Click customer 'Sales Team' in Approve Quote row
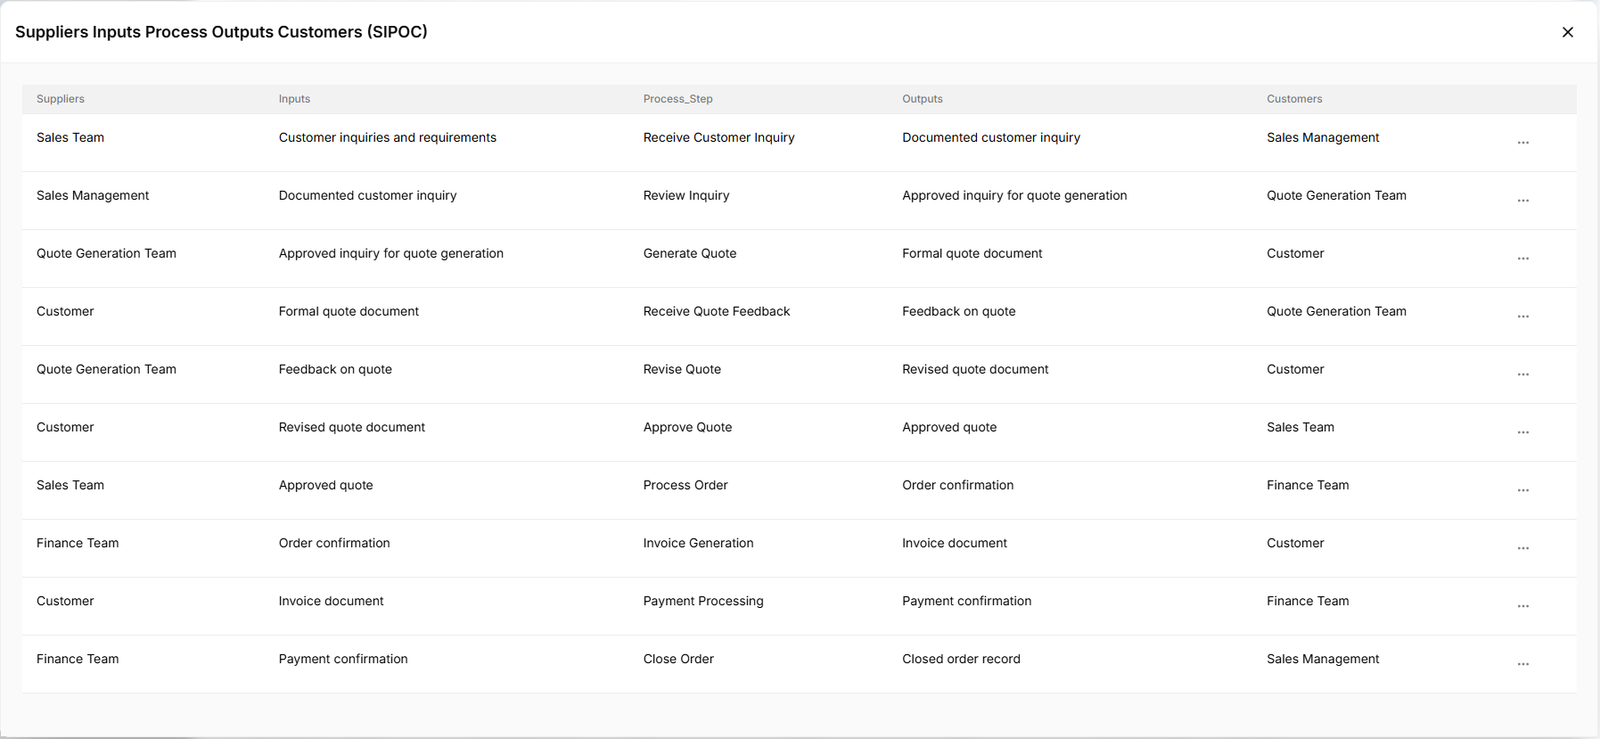Screen dimensions: 1600x739 pos(1300,428)
